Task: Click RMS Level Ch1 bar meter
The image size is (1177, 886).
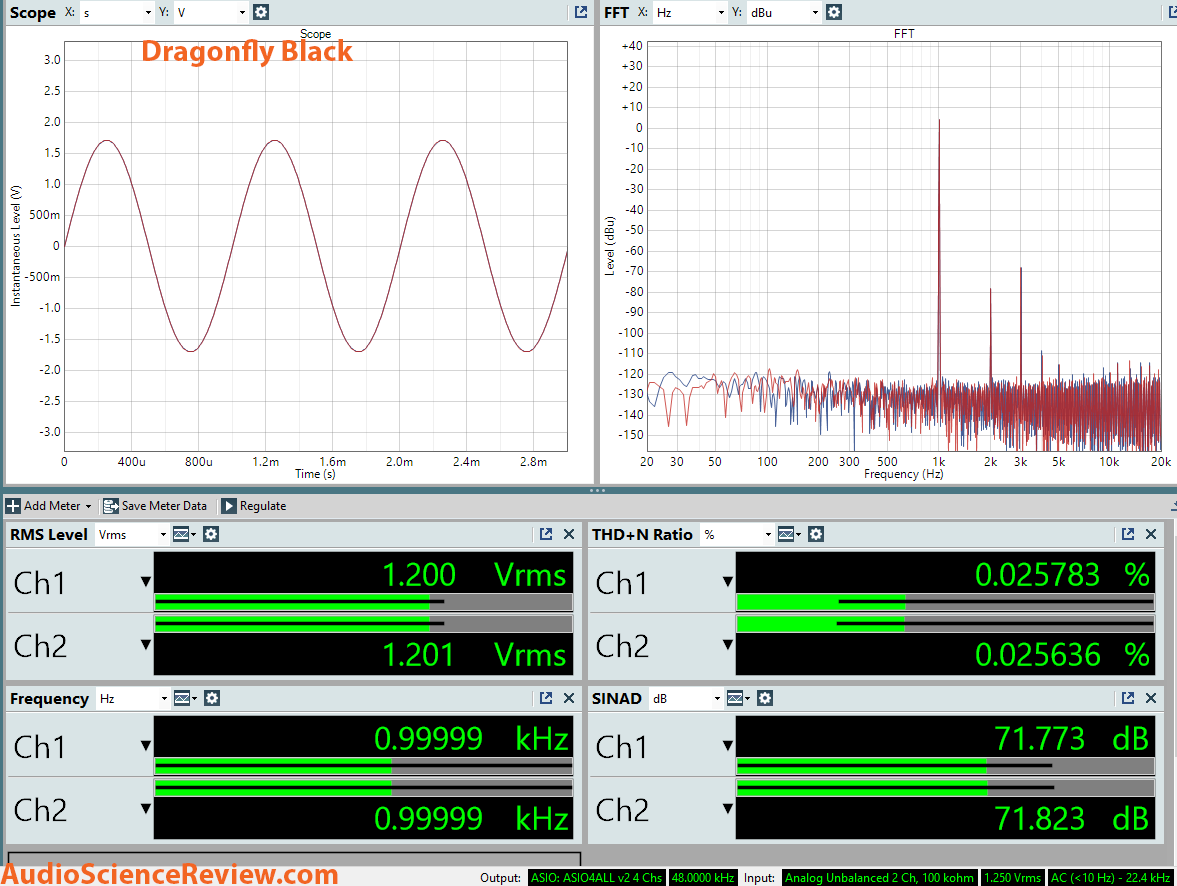Action: pos(363,601)
